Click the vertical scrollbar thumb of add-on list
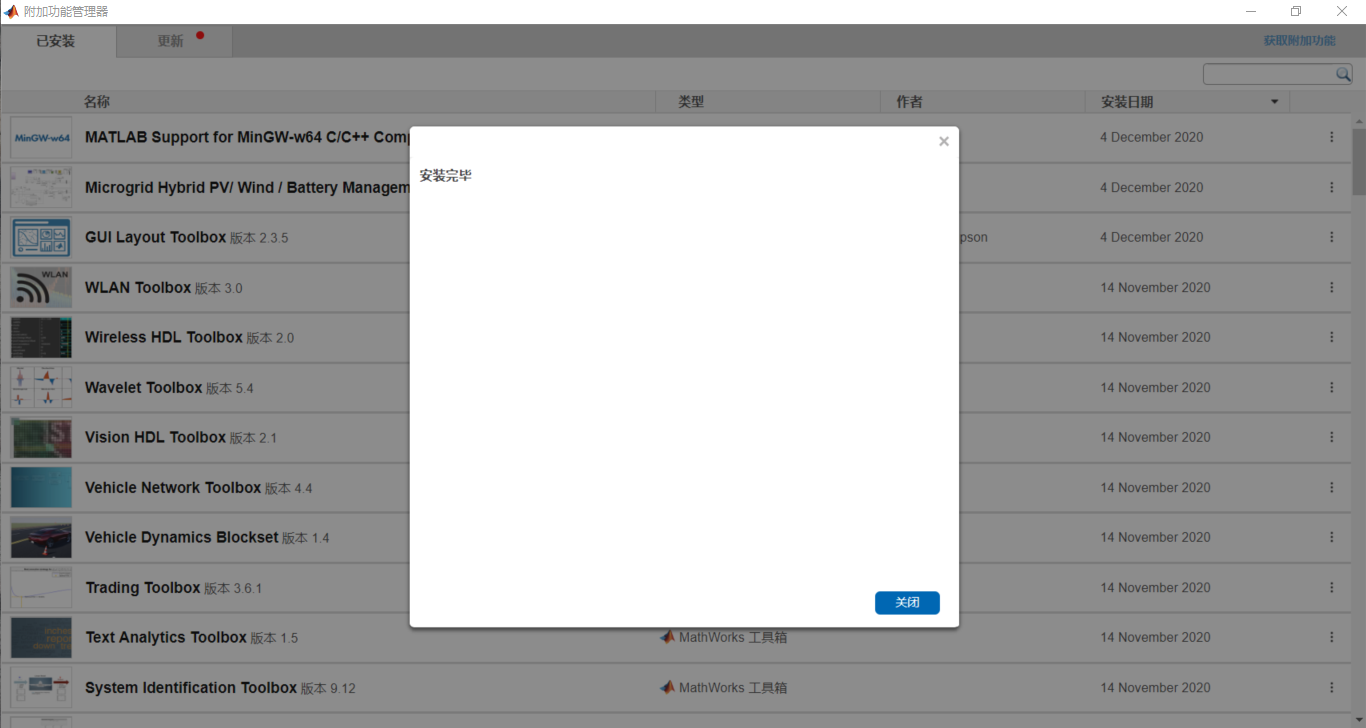Screen dimensions: 1366x728 [1359, 161]
